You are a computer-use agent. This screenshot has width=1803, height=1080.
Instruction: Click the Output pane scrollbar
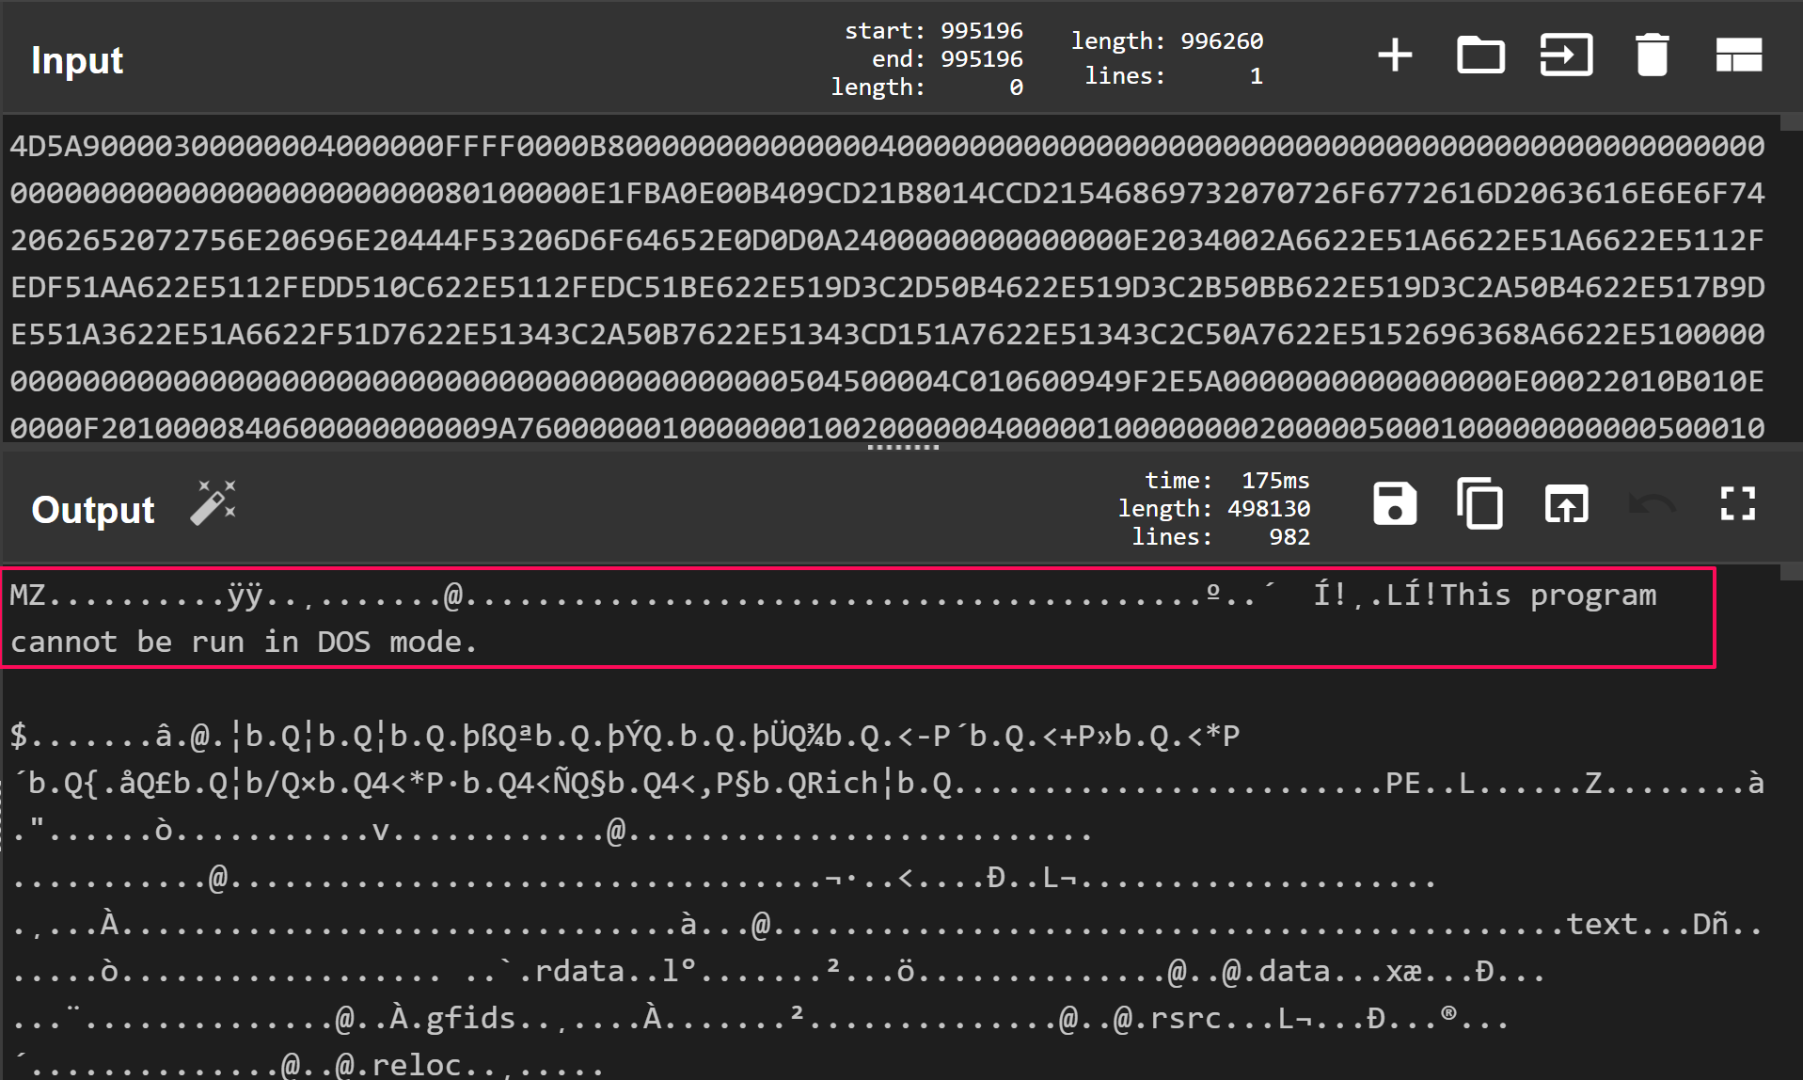[x=1791, y=820]
